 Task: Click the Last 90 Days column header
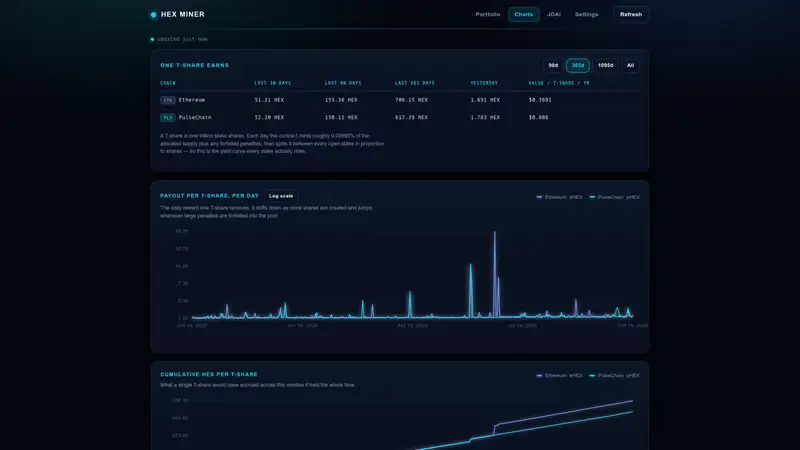(343, 83)
